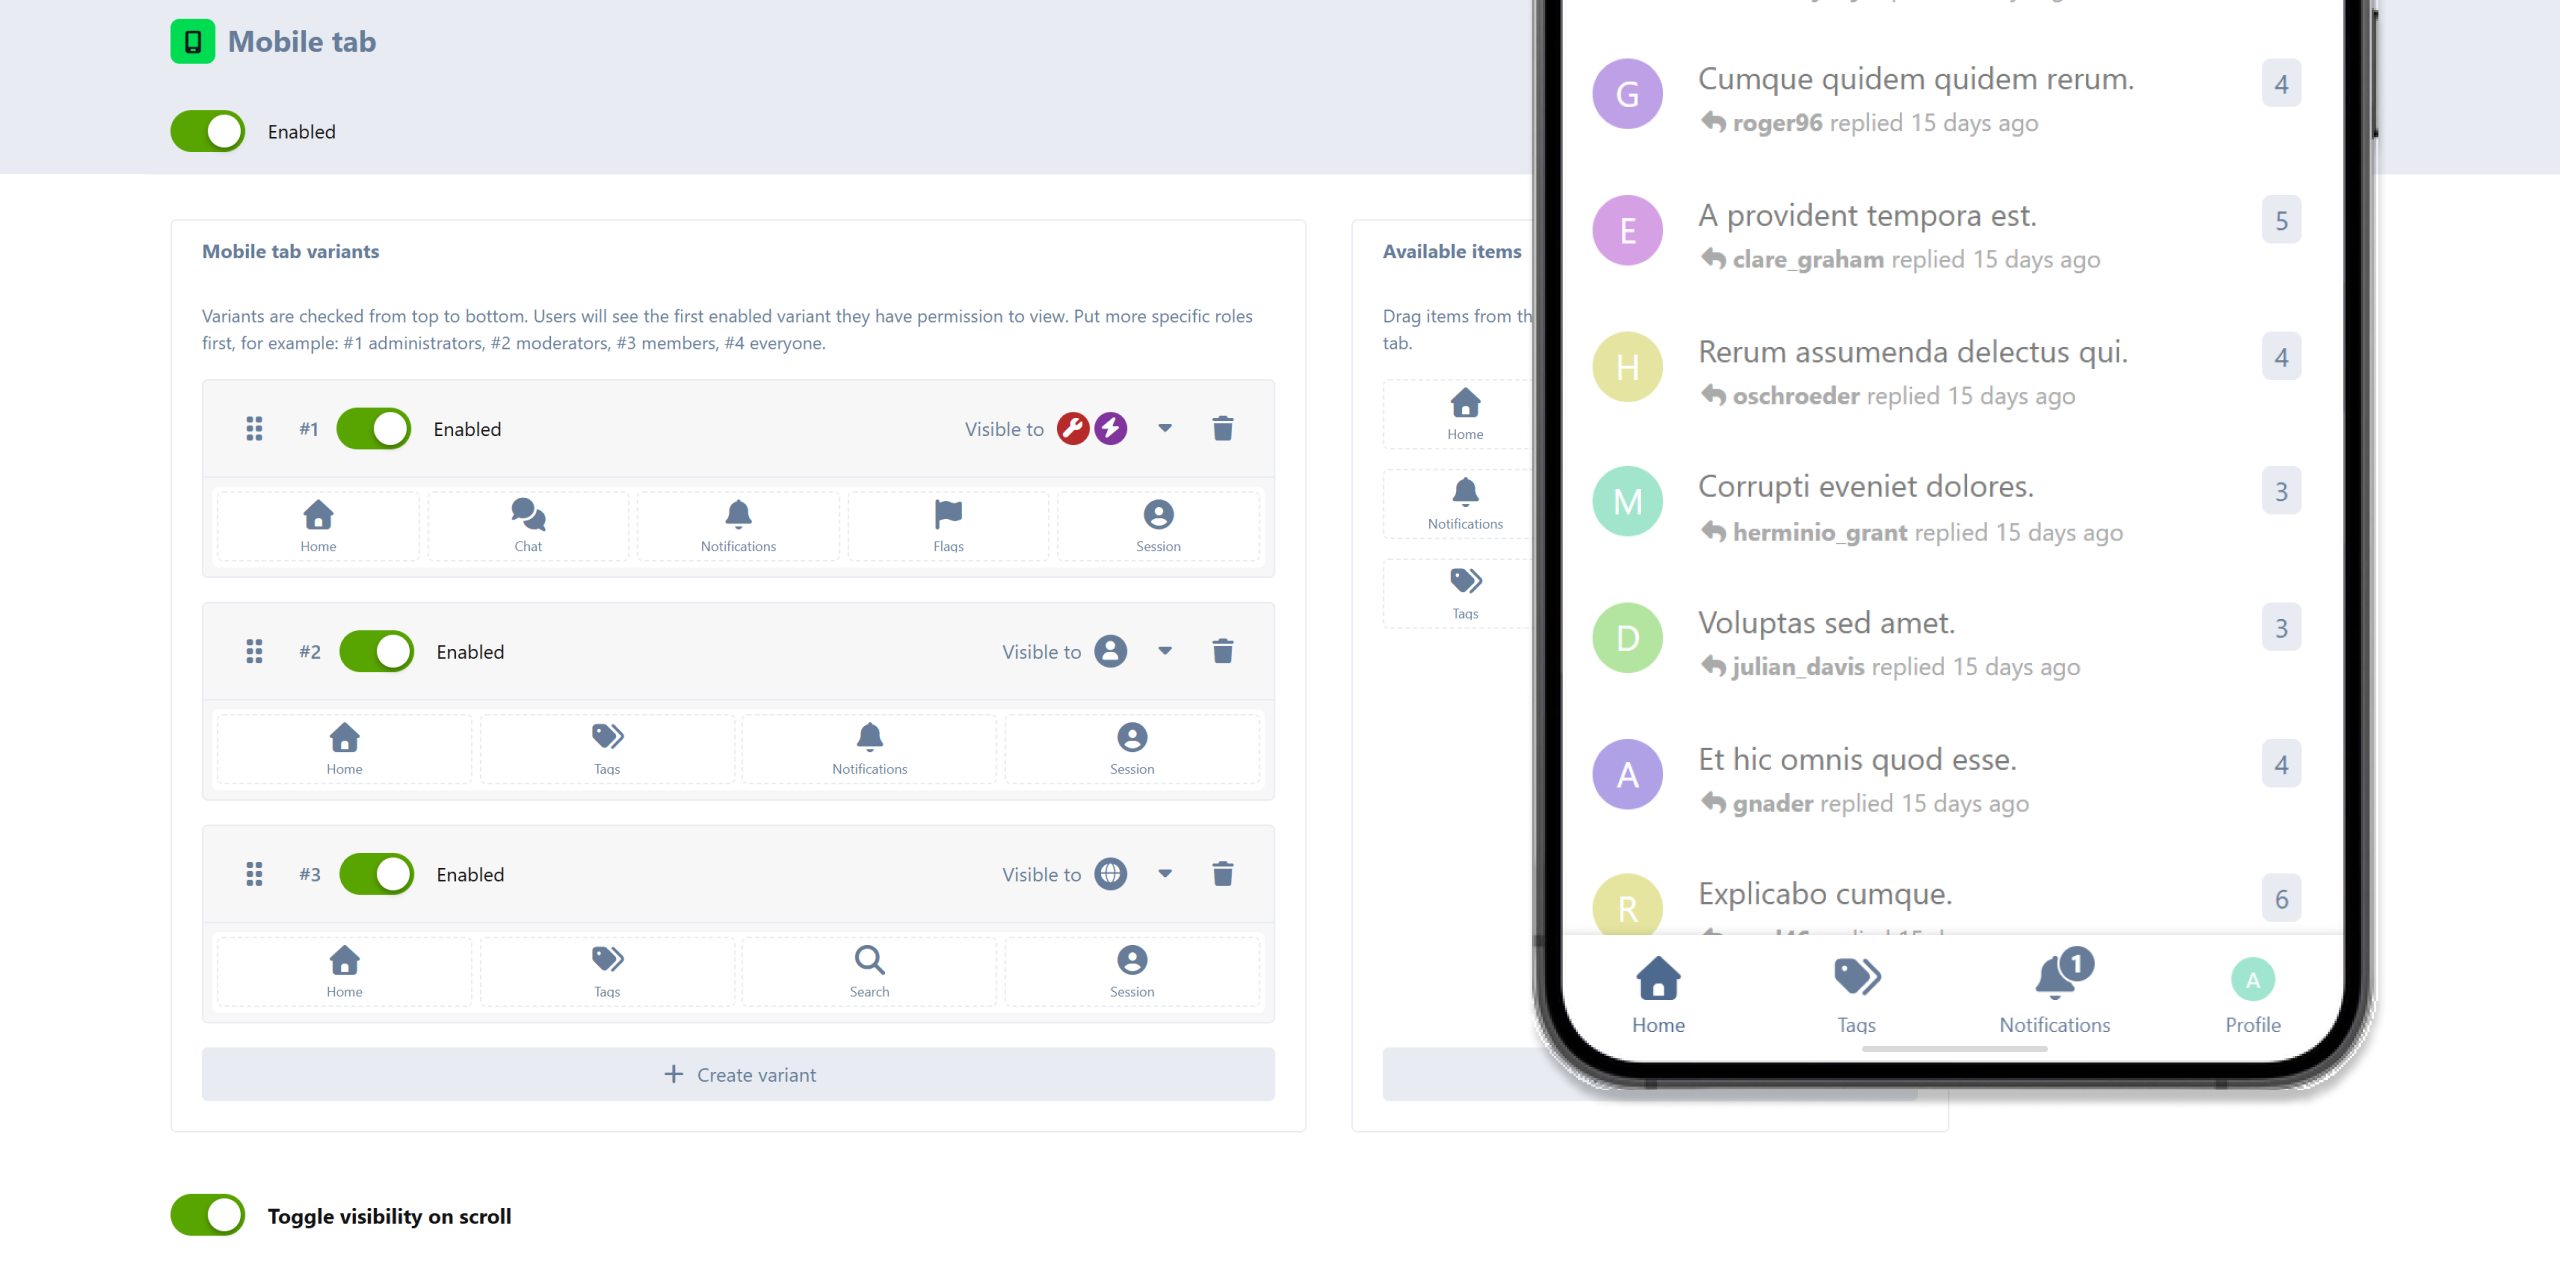Delete variant #3 with the trash icon
The width and height of the screenshot is (2560, 1280).
point(1222,875)
